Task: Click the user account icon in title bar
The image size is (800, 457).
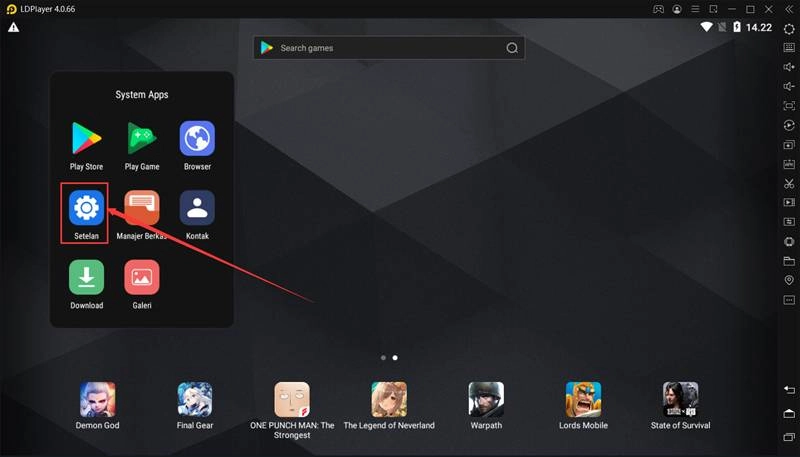Action: pyautogui.click(x=677, y=9)
